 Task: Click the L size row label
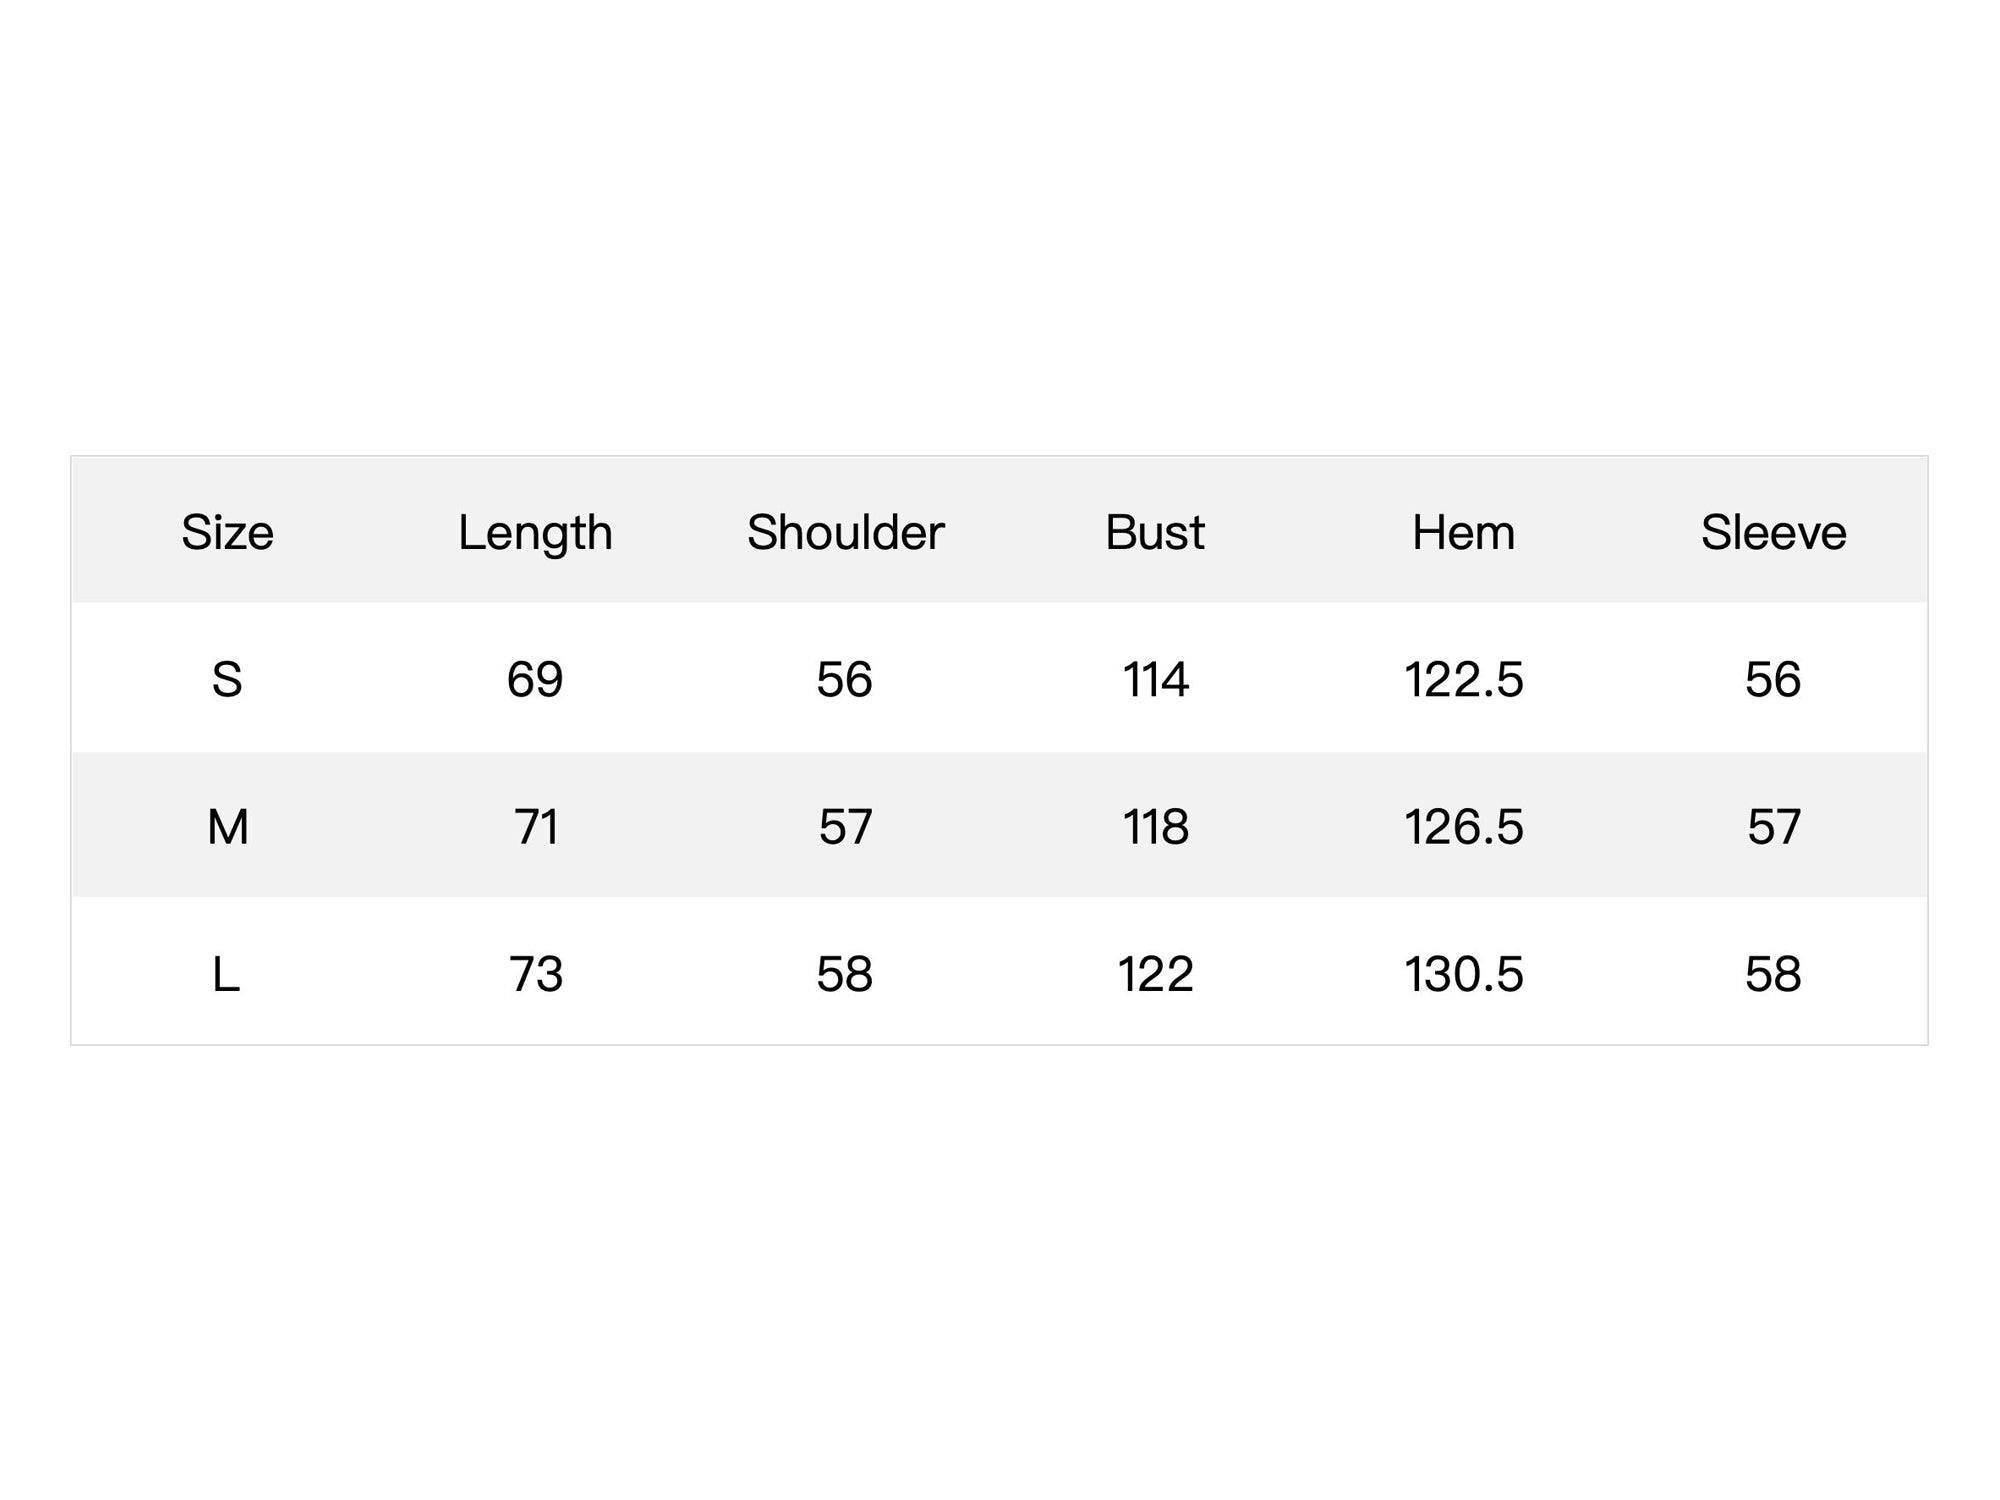pos(226,974)
